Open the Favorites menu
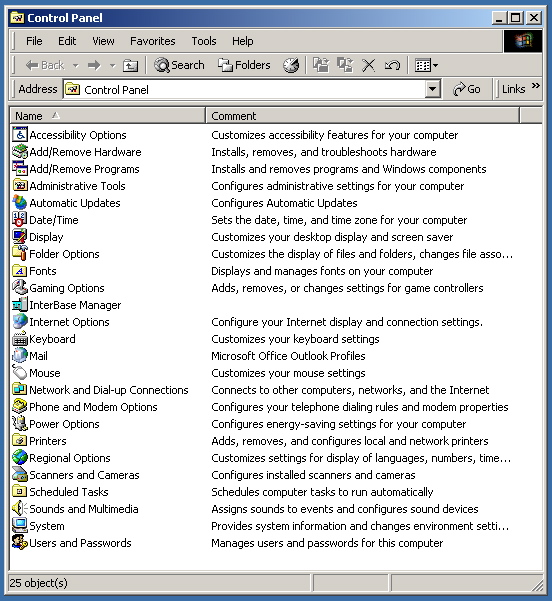The image size is (552, 601). coord(153,41)
